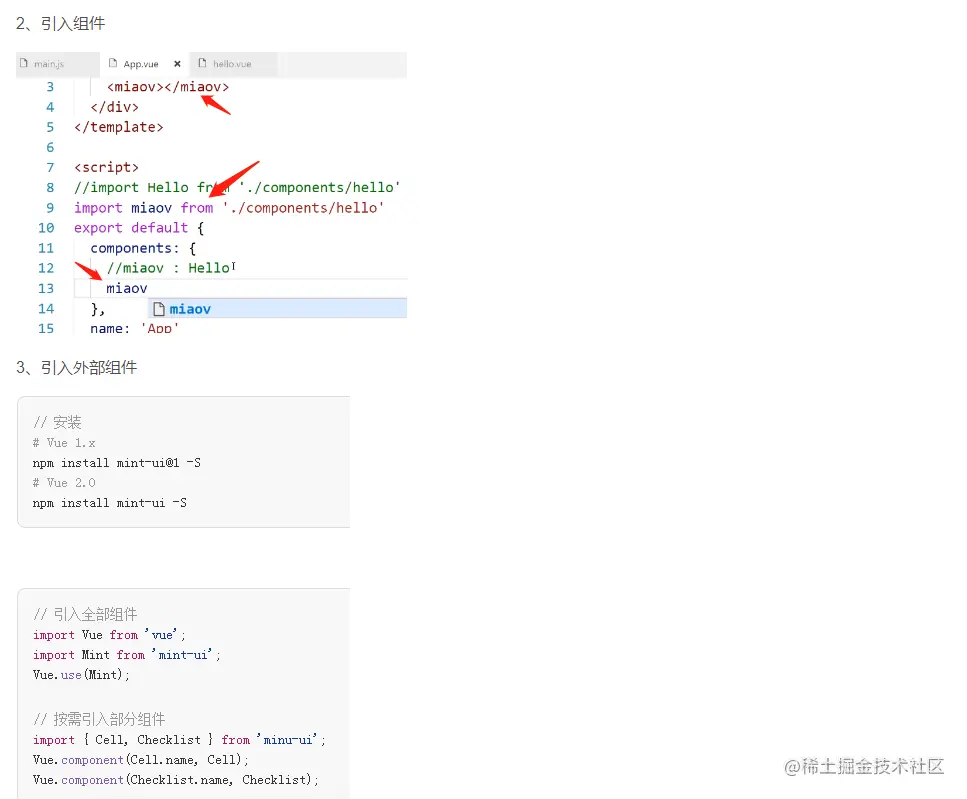Click the file icon in the miaov suggestion
This screenshot has height=799, width=967.
[159, 309]
